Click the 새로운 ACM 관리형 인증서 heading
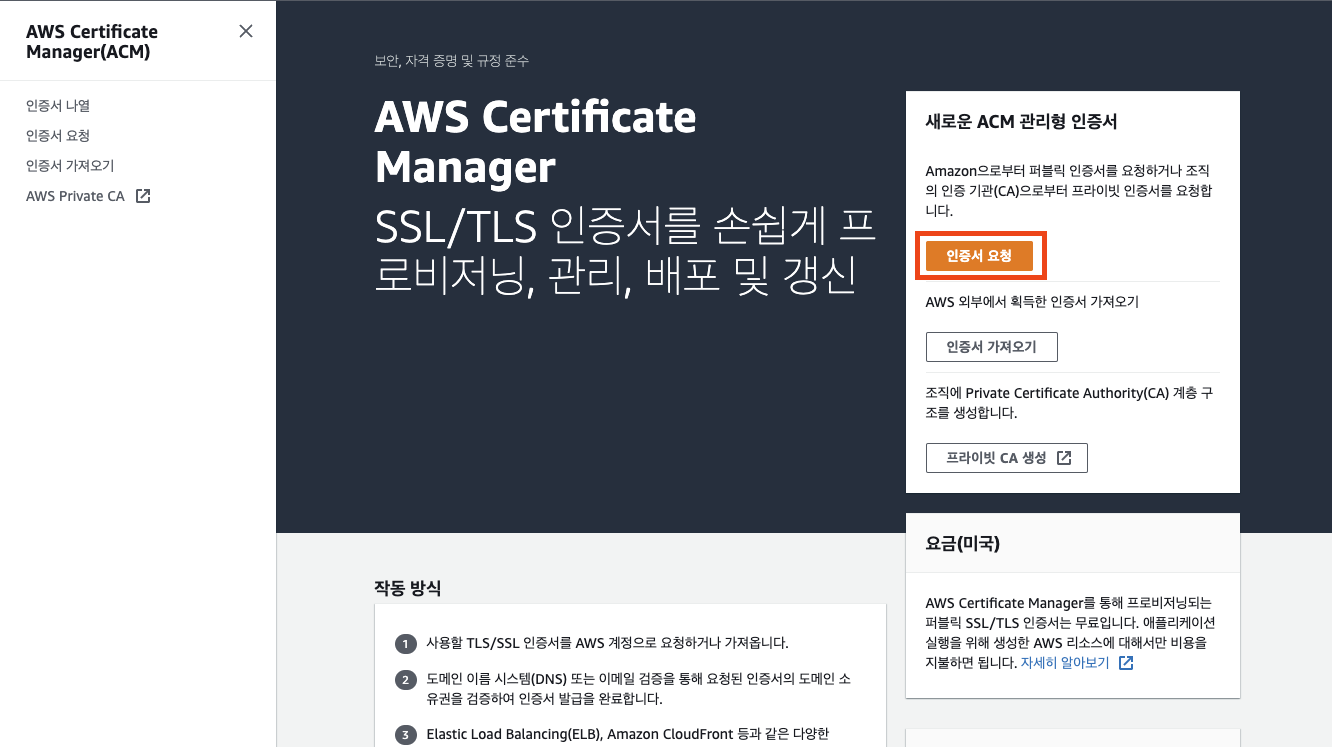This screenshot has width=1332, height=747. pyautogui.click(x=1021, y=122)
